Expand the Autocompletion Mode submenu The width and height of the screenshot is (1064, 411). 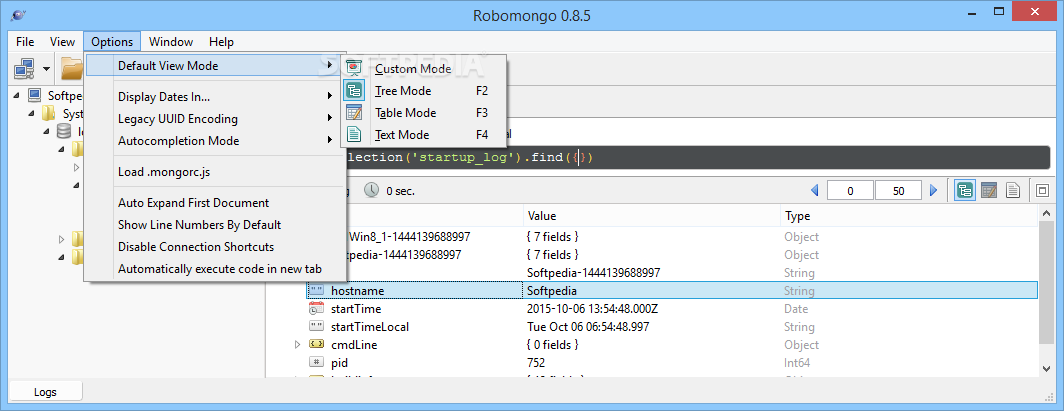pos(212,141)
